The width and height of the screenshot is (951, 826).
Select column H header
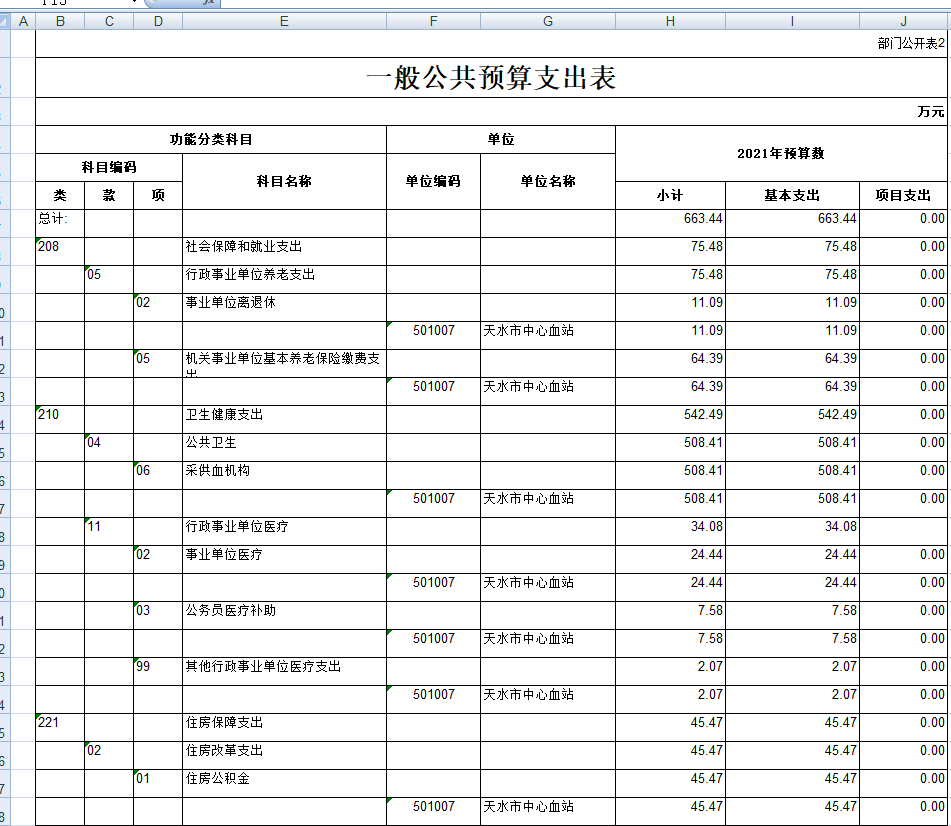coord(670,21)
